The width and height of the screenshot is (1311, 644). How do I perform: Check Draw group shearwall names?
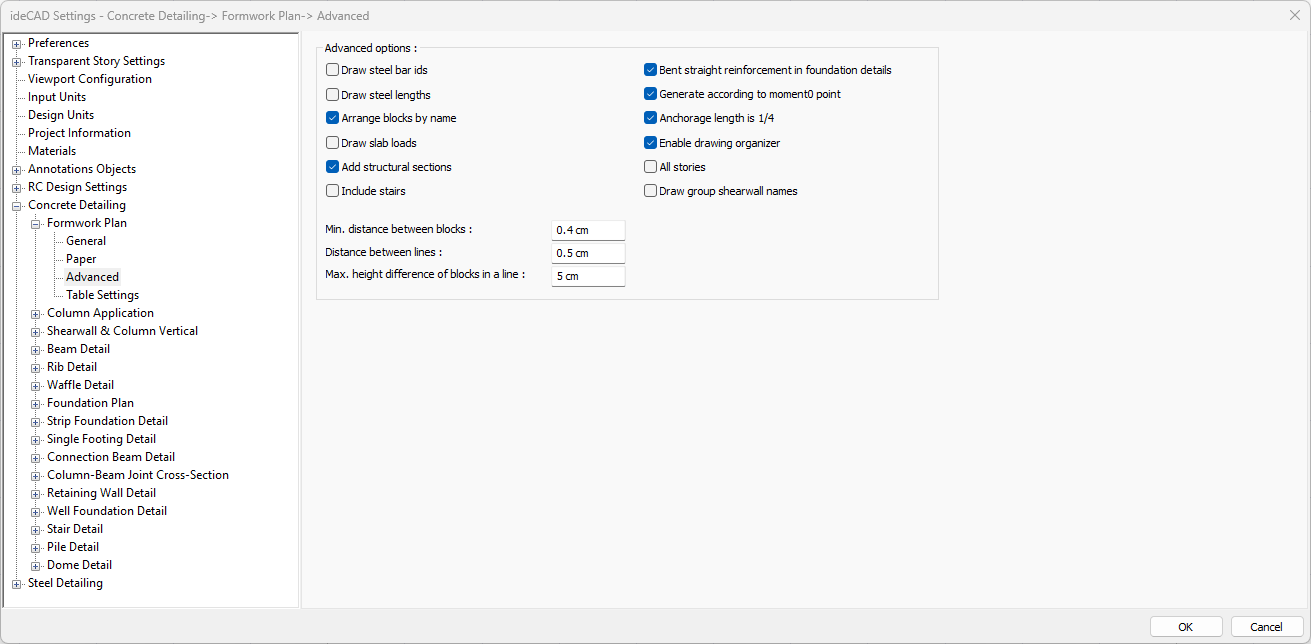point(651,191)
